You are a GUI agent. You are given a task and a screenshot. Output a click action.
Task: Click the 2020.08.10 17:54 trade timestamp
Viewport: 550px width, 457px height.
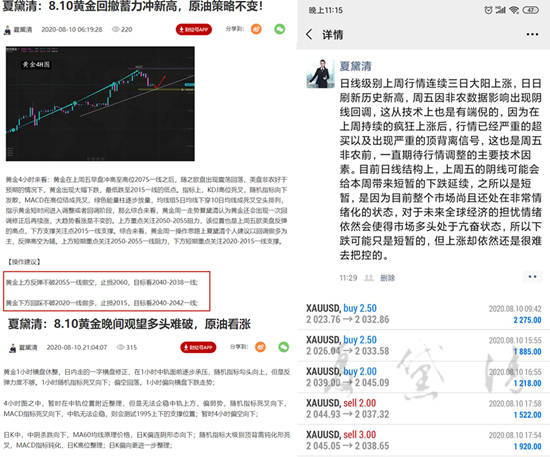(515, 435)
